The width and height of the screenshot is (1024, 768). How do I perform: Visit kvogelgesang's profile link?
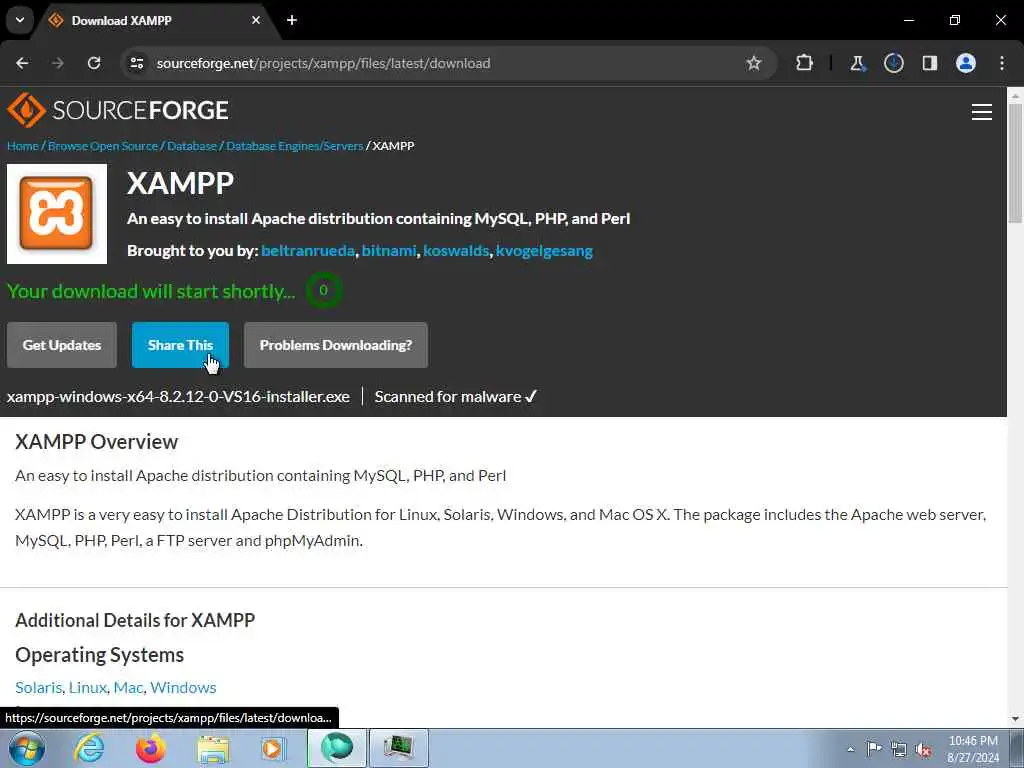pos(544,251)
